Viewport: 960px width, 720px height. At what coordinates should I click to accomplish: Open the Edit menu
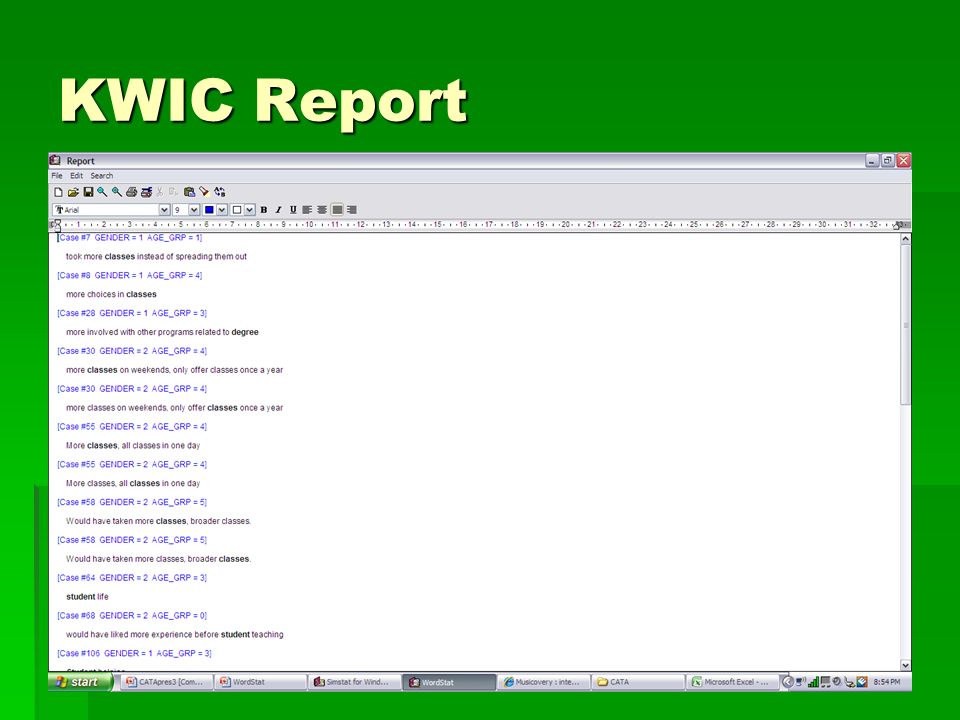pyautogui.click(x=77, y=176)
